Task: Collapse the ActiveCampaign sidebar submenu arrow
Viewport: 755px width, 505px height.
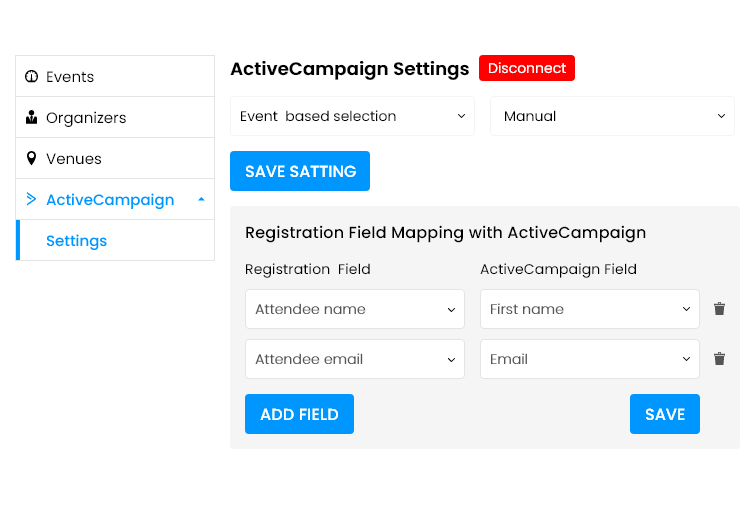Action: (x=201, y=199)
